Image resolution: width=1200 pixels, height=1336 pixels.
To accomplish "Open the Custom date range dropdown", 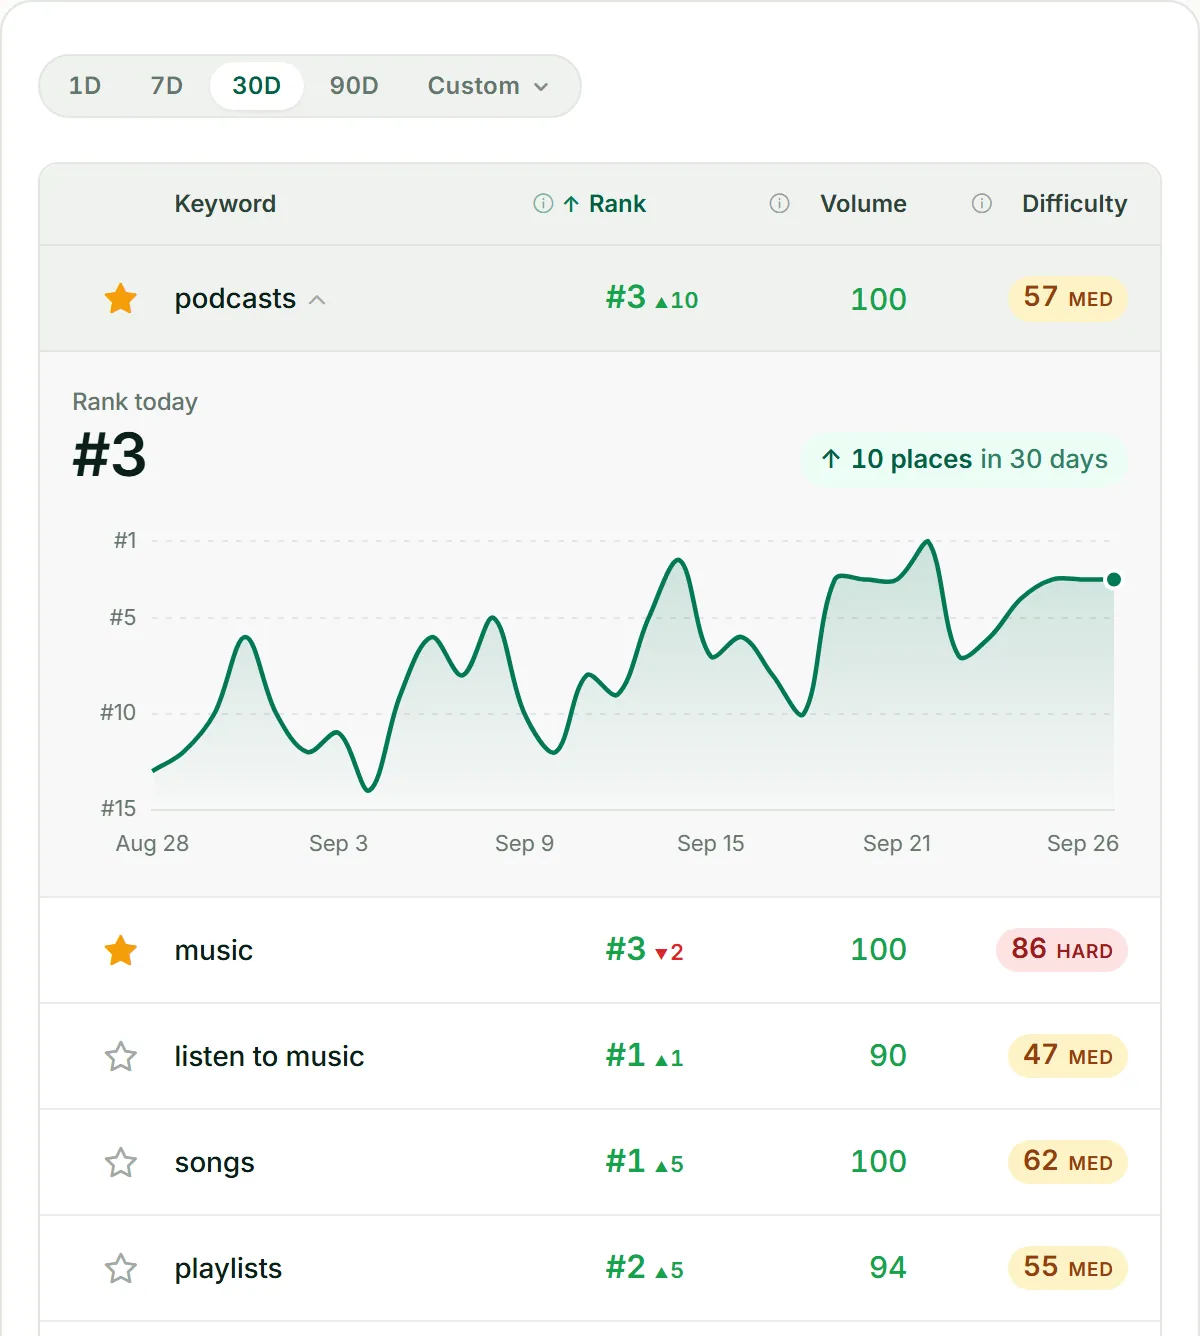I will click(488, 86).
